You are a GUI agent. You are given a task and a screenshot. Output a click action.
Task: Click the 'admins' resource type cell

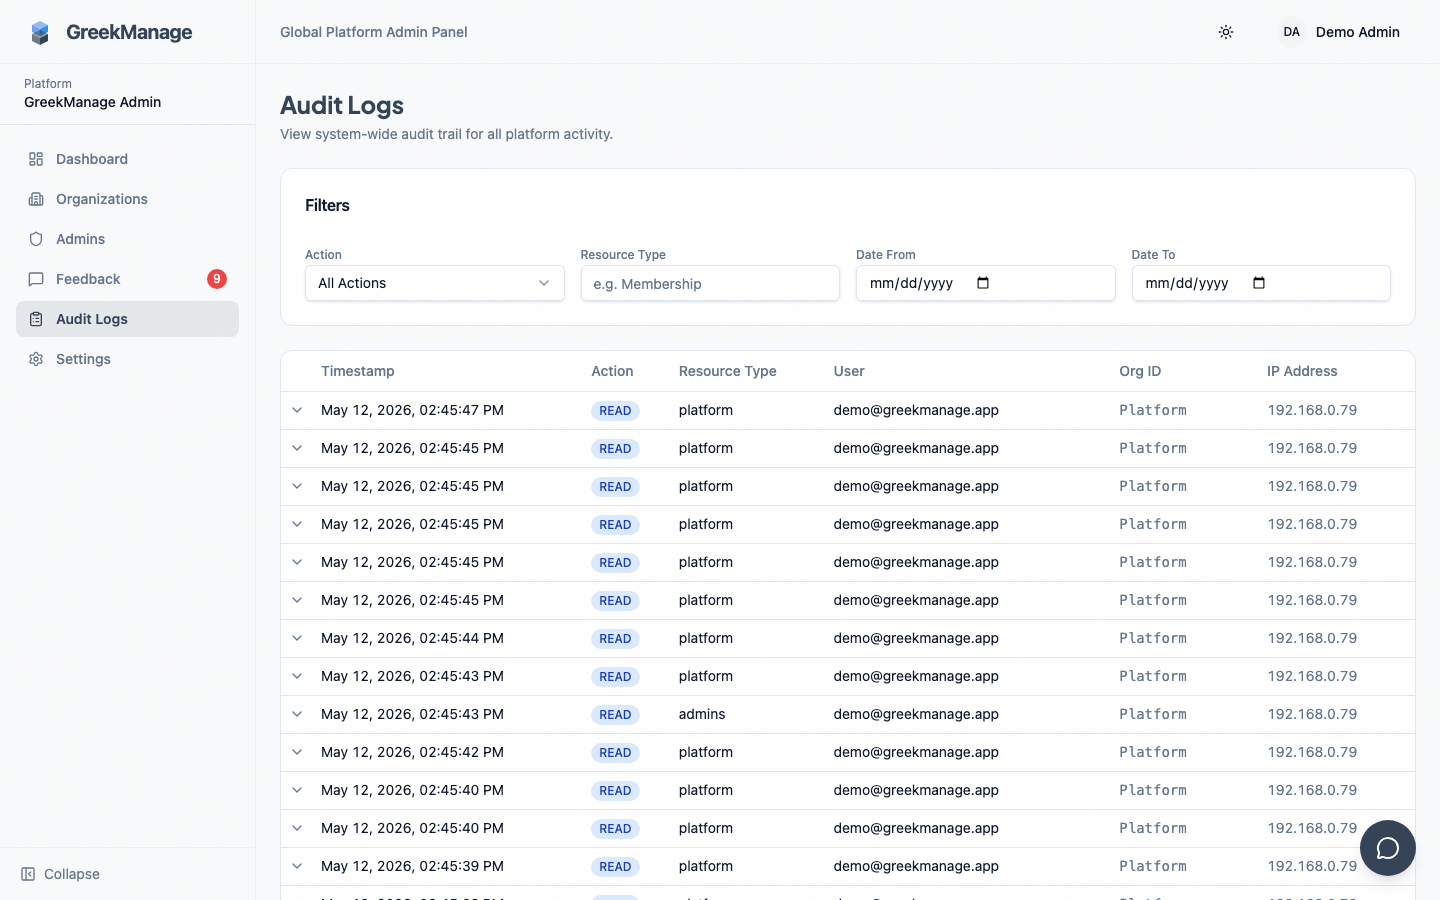(x=702, y=714)
